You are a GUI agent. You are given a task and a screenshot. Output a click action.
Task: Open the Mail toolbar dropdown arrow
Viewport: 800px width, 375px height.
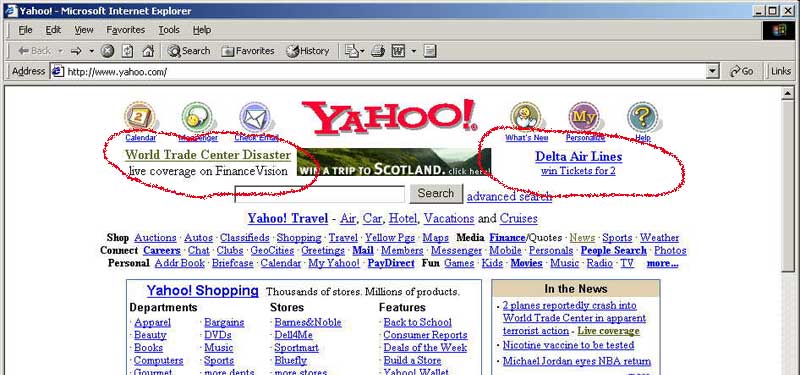coord(362,51)
